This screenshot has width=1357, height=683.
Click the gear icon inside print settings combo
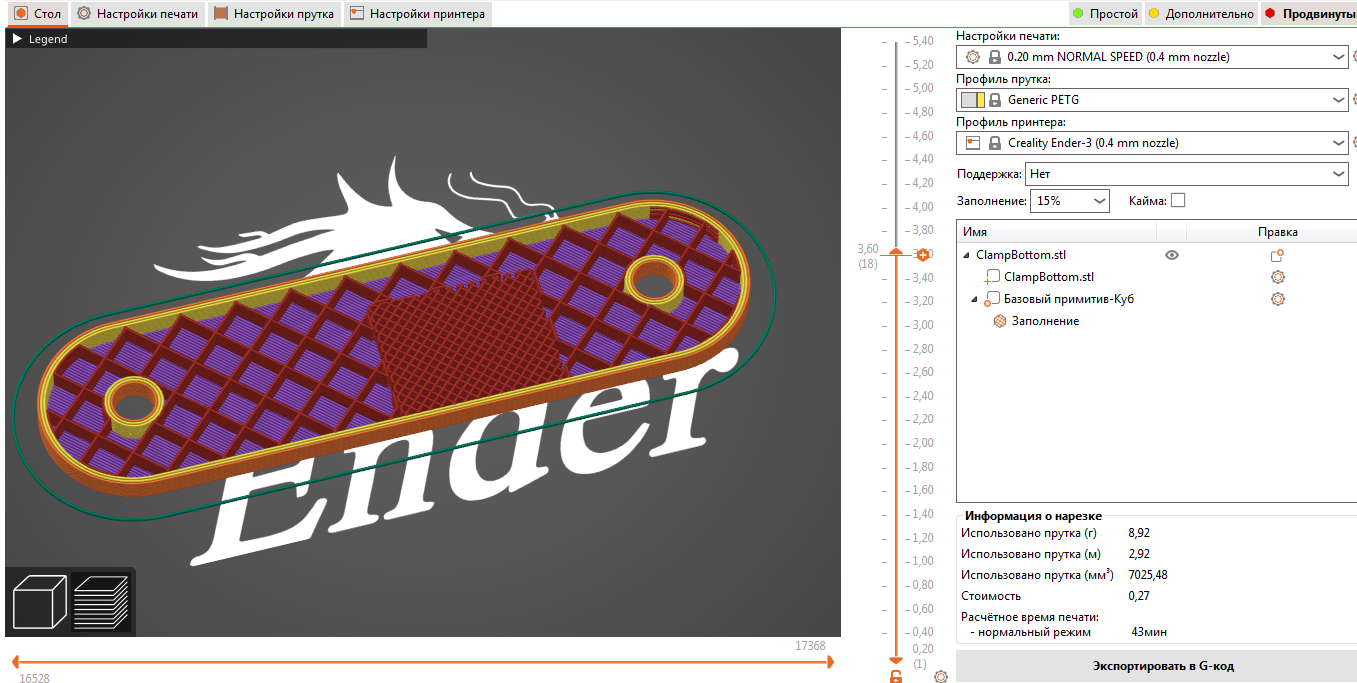pyautogui.click(x=973, y=57)
